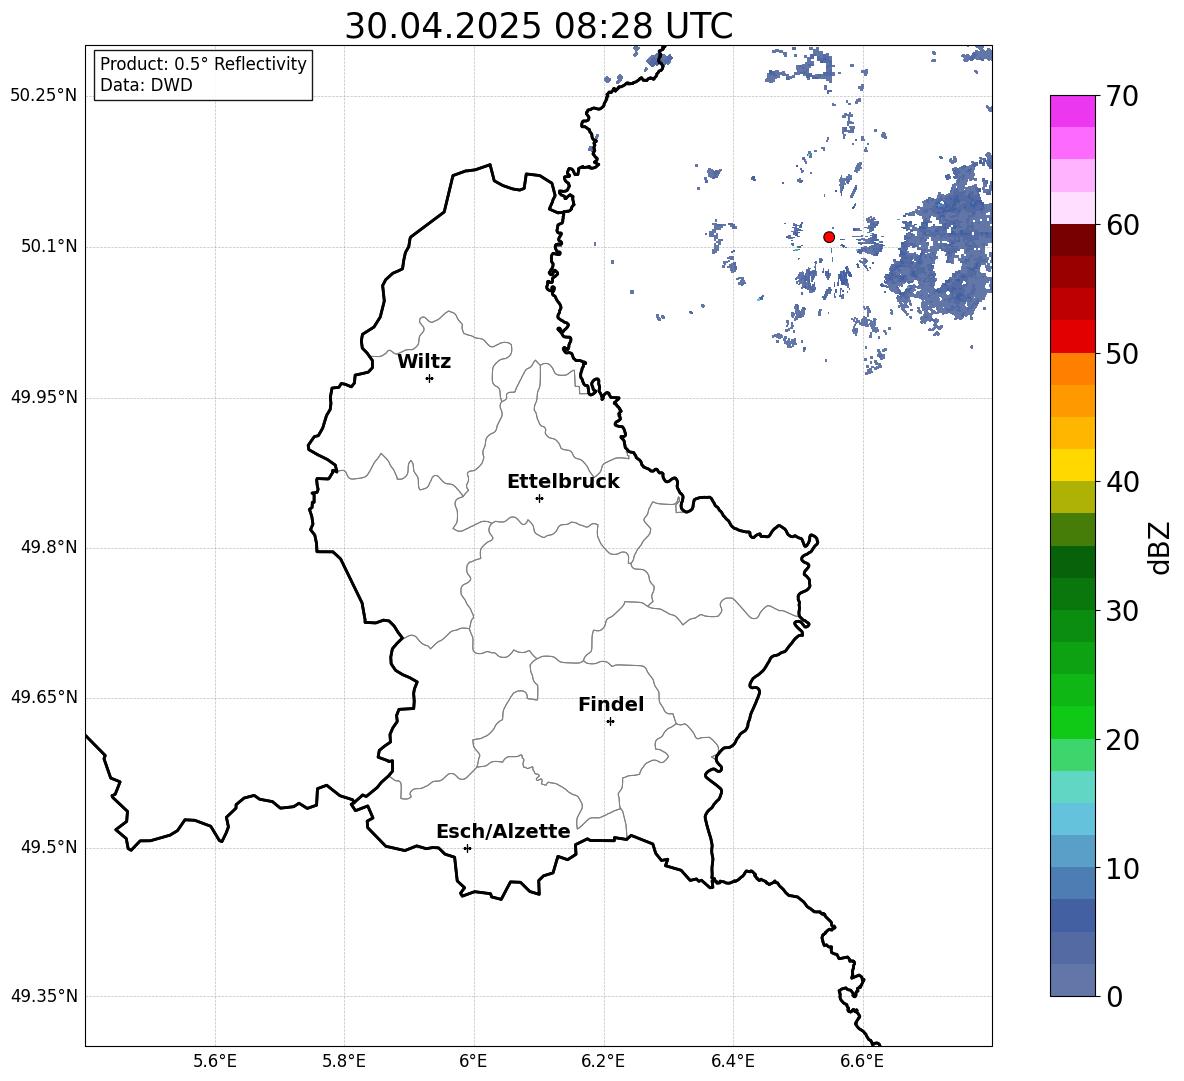This screenshot has width=1184, height=1081.
Task: Click the 49.5°N latitude label
Action: pyautogui.click(x=50, y=847)
